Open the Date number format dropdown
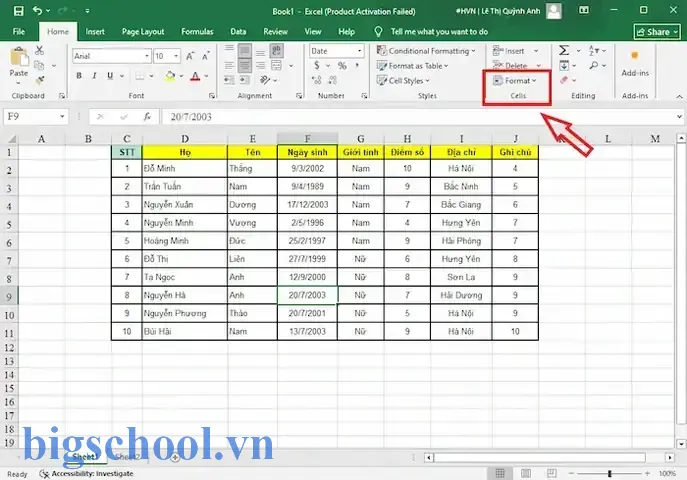 (359, 51)
